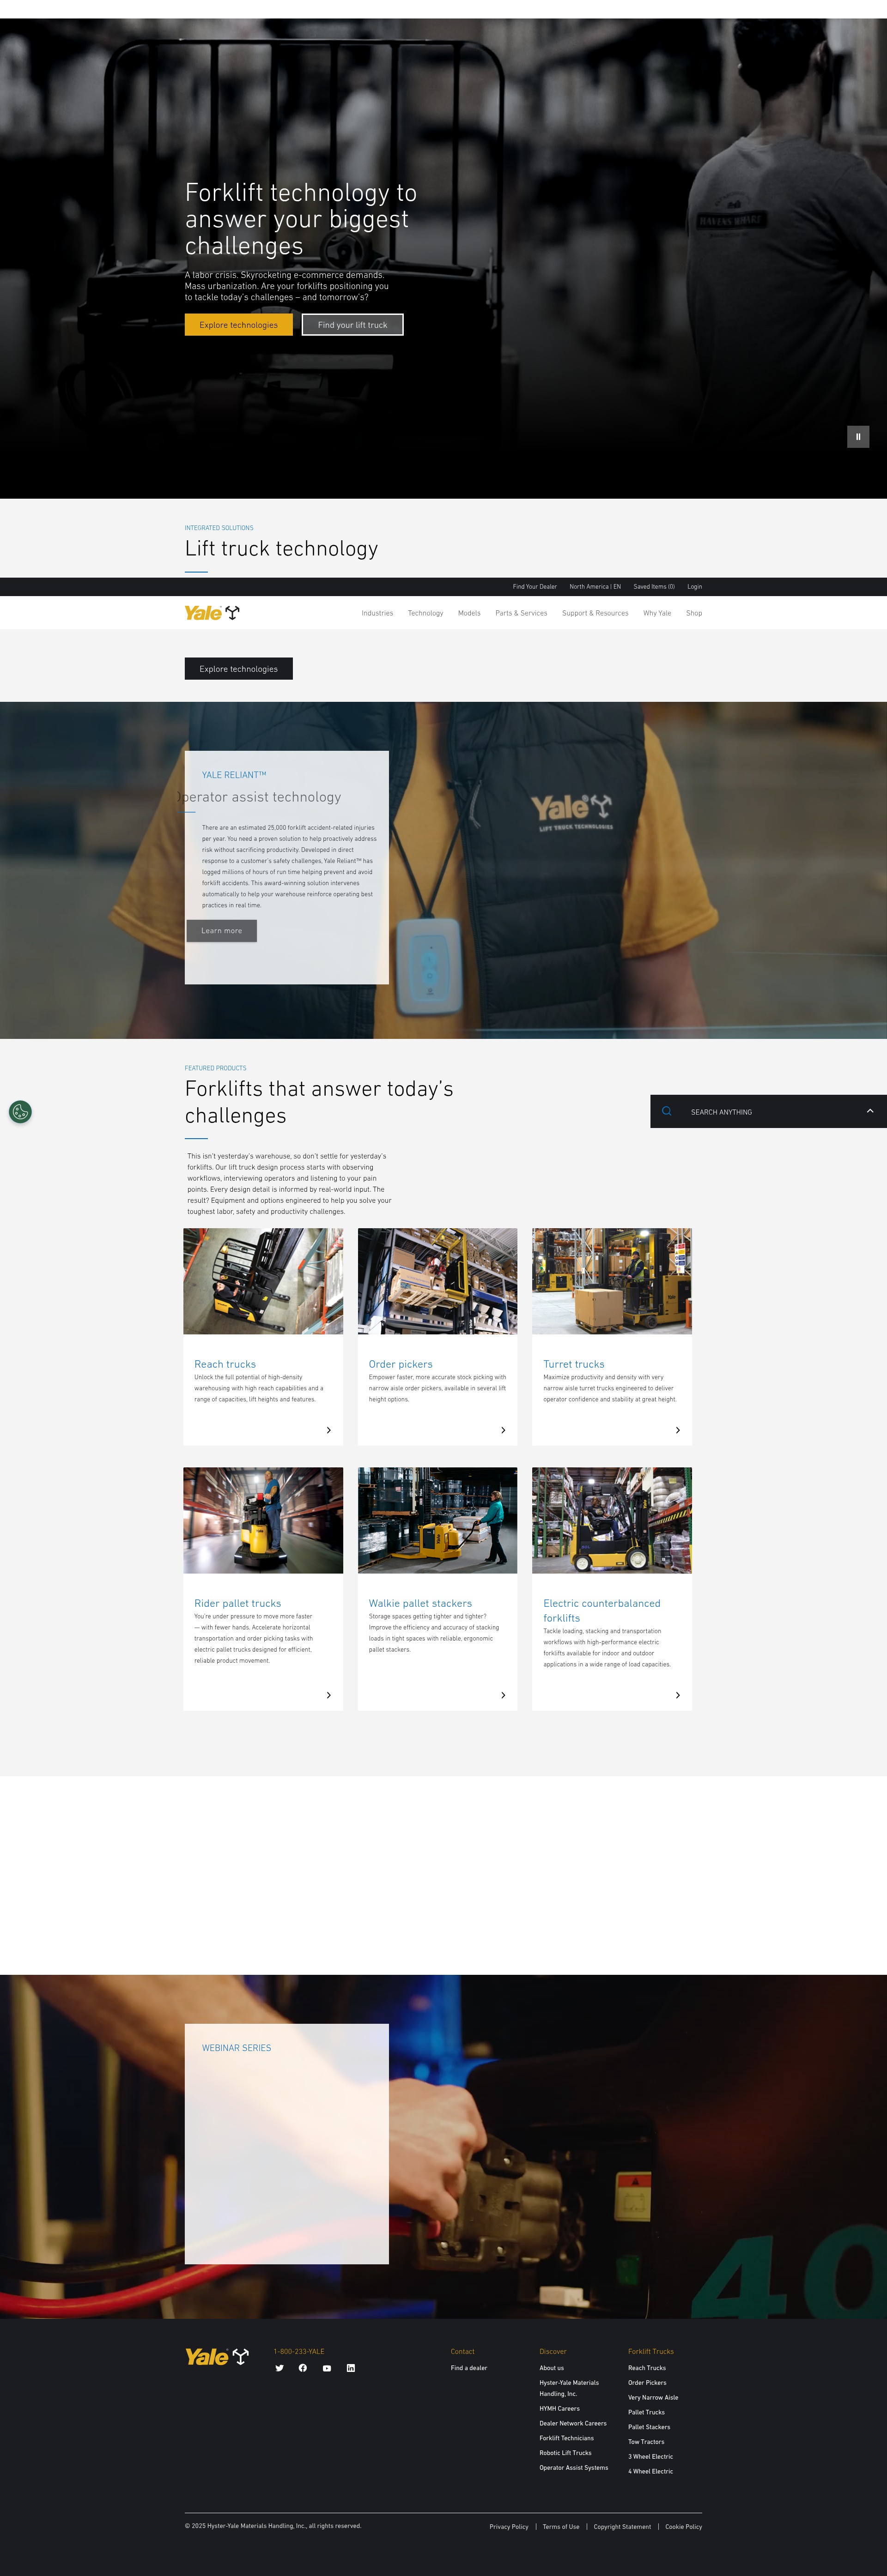
Task: Open Parts & Services menu
Action: [x=521, y=613]
